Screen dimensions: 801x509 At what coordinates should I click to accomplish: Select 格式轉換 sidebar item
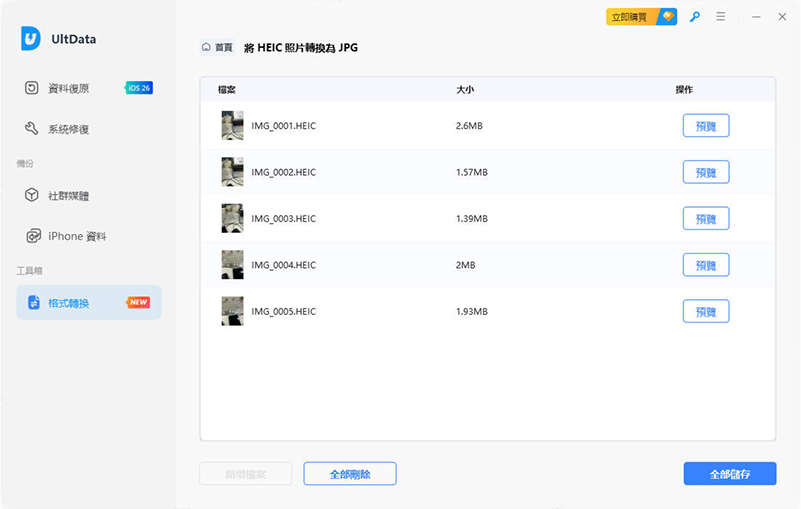tap(89, 303)
